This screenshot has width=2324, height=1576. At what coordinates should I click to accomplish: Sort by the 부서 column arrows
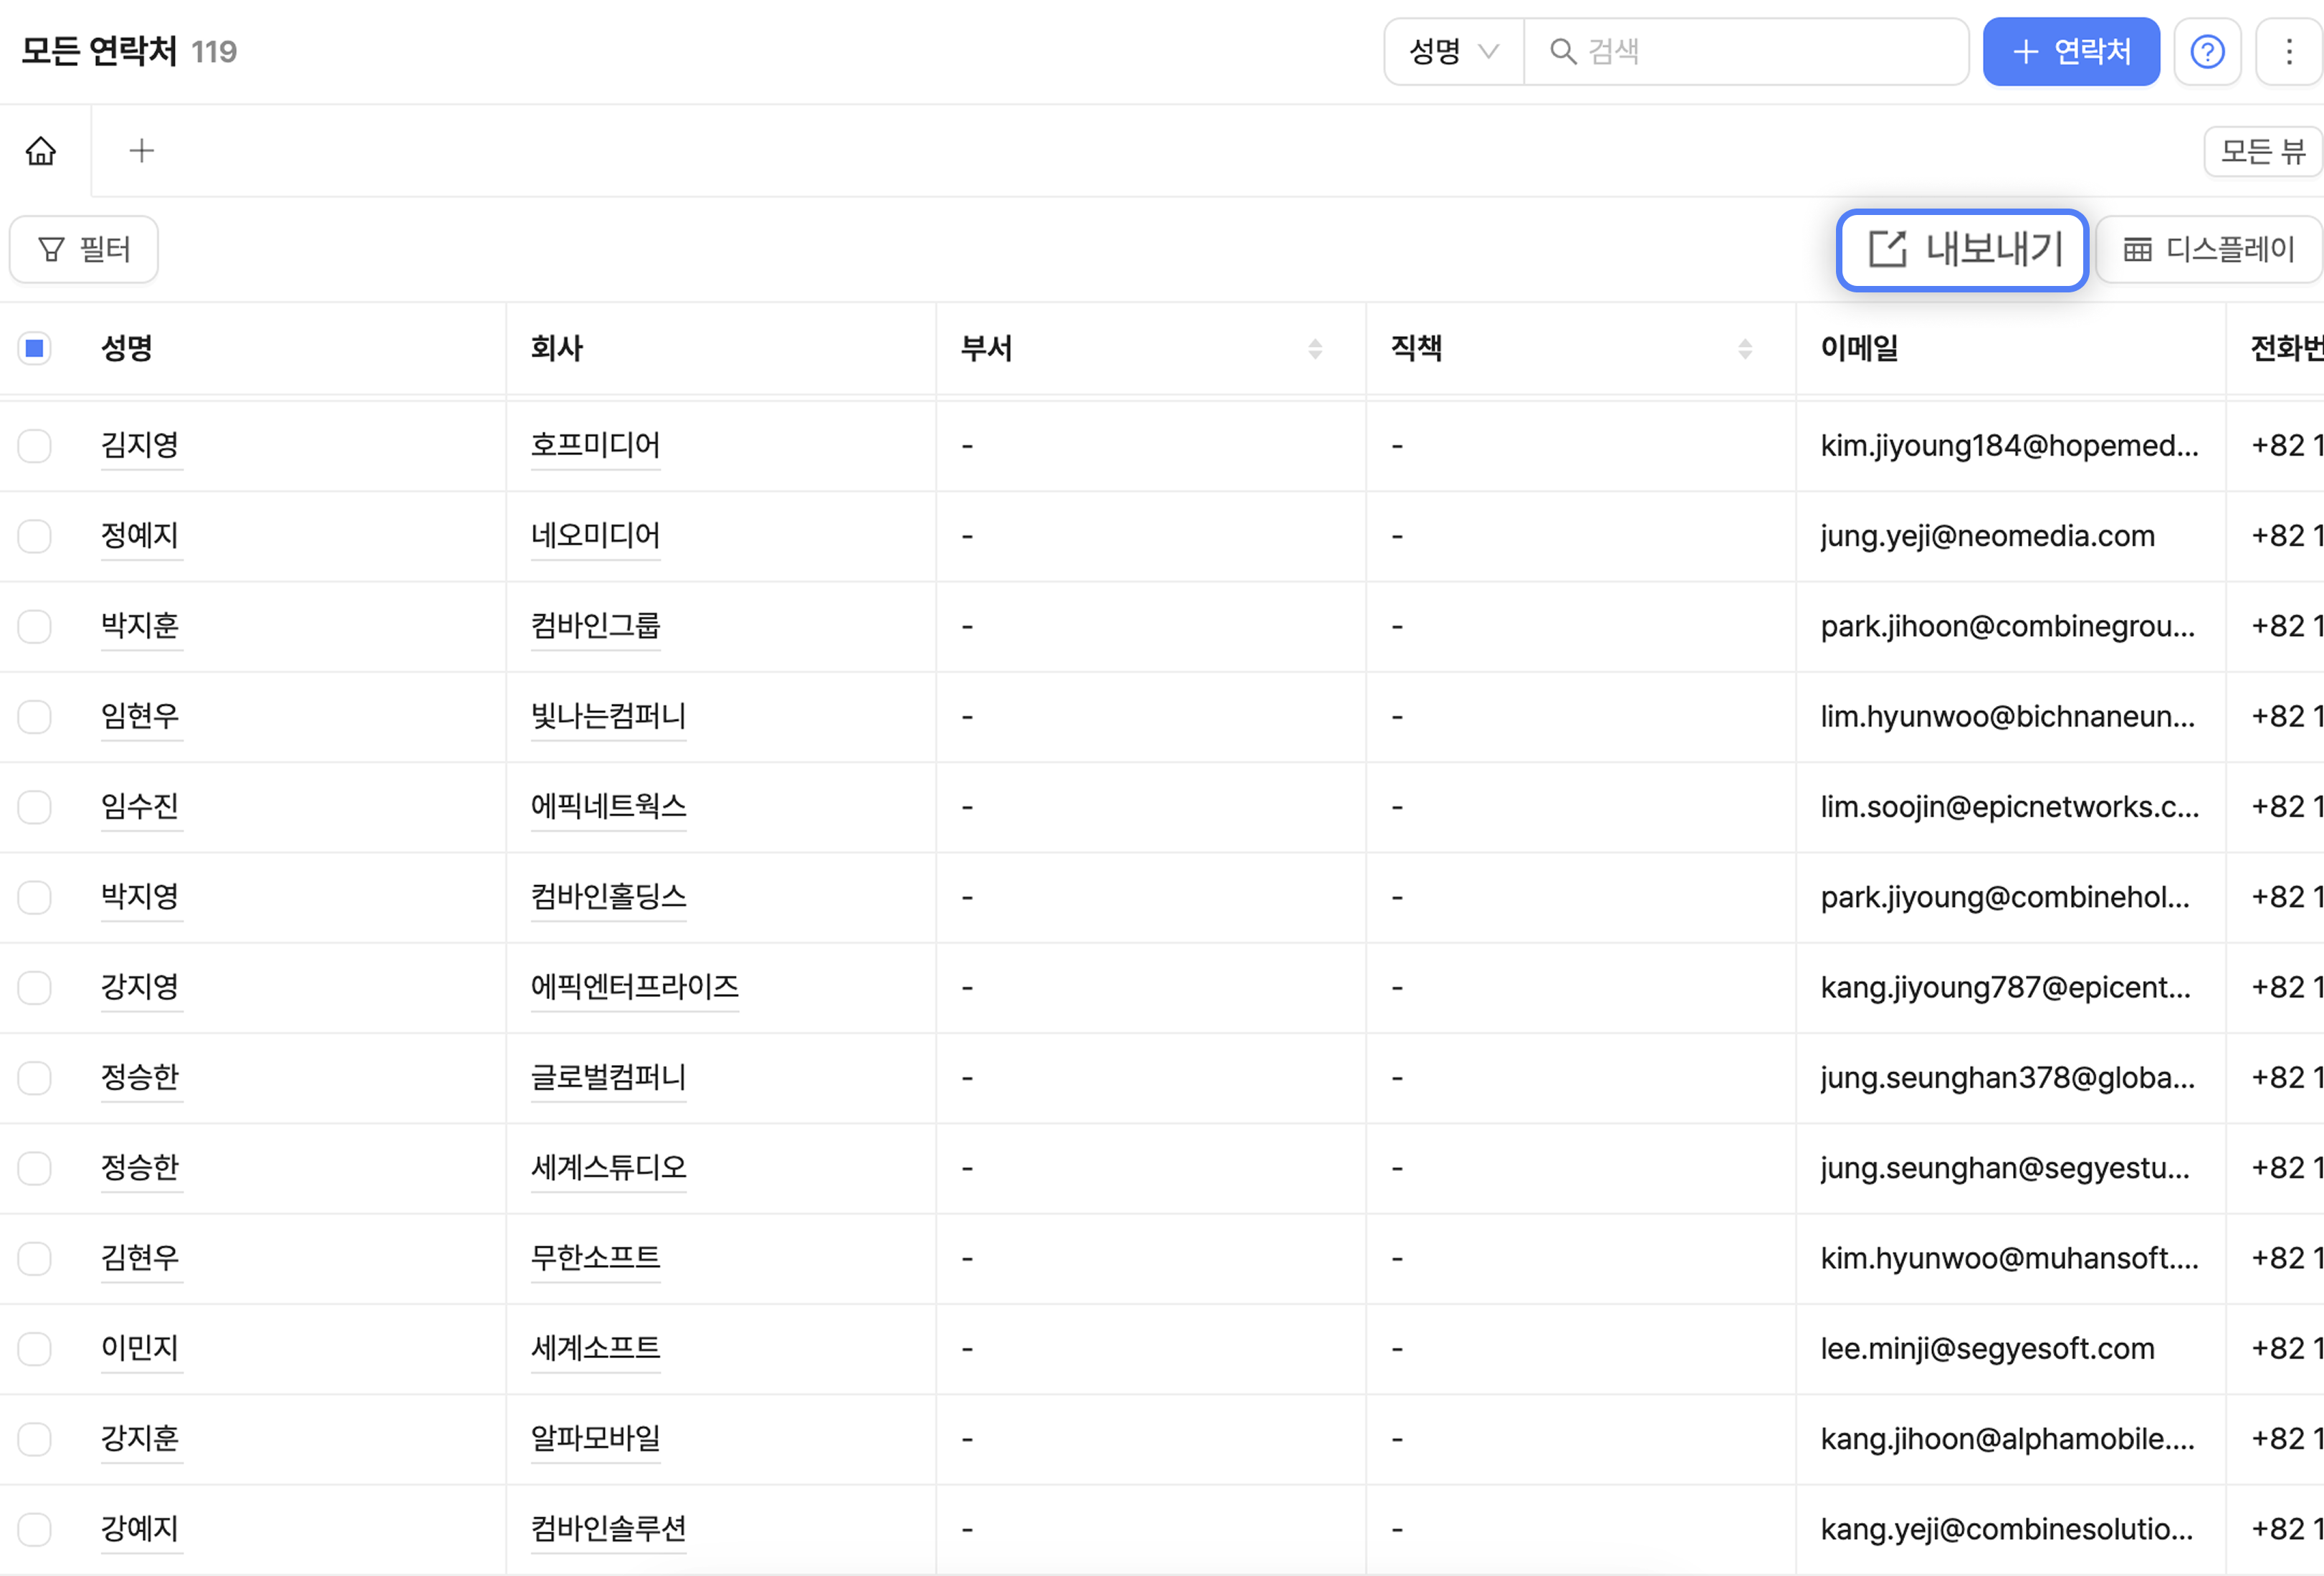pos(1314,348)
